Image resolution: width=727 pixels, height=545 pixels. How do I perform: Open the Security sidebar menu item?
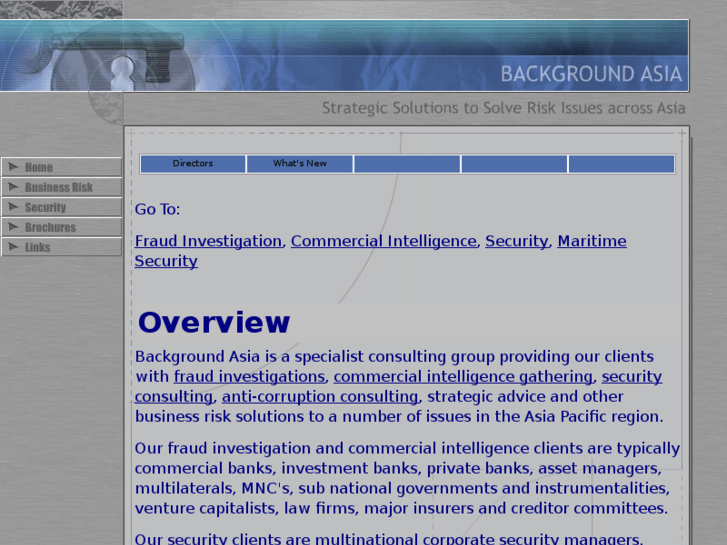pyautogui.click(x=61, y=207)
